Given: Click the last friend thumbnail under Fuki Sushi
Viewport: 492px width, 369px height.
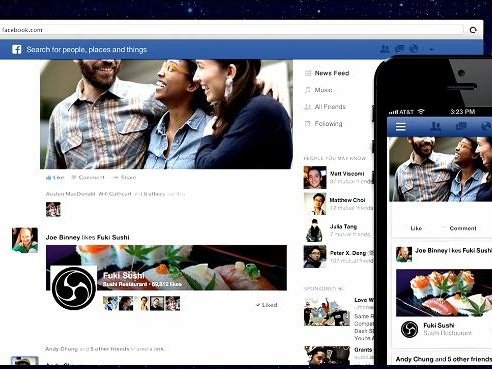Looking at the screenshot, I should click(173, 304).
